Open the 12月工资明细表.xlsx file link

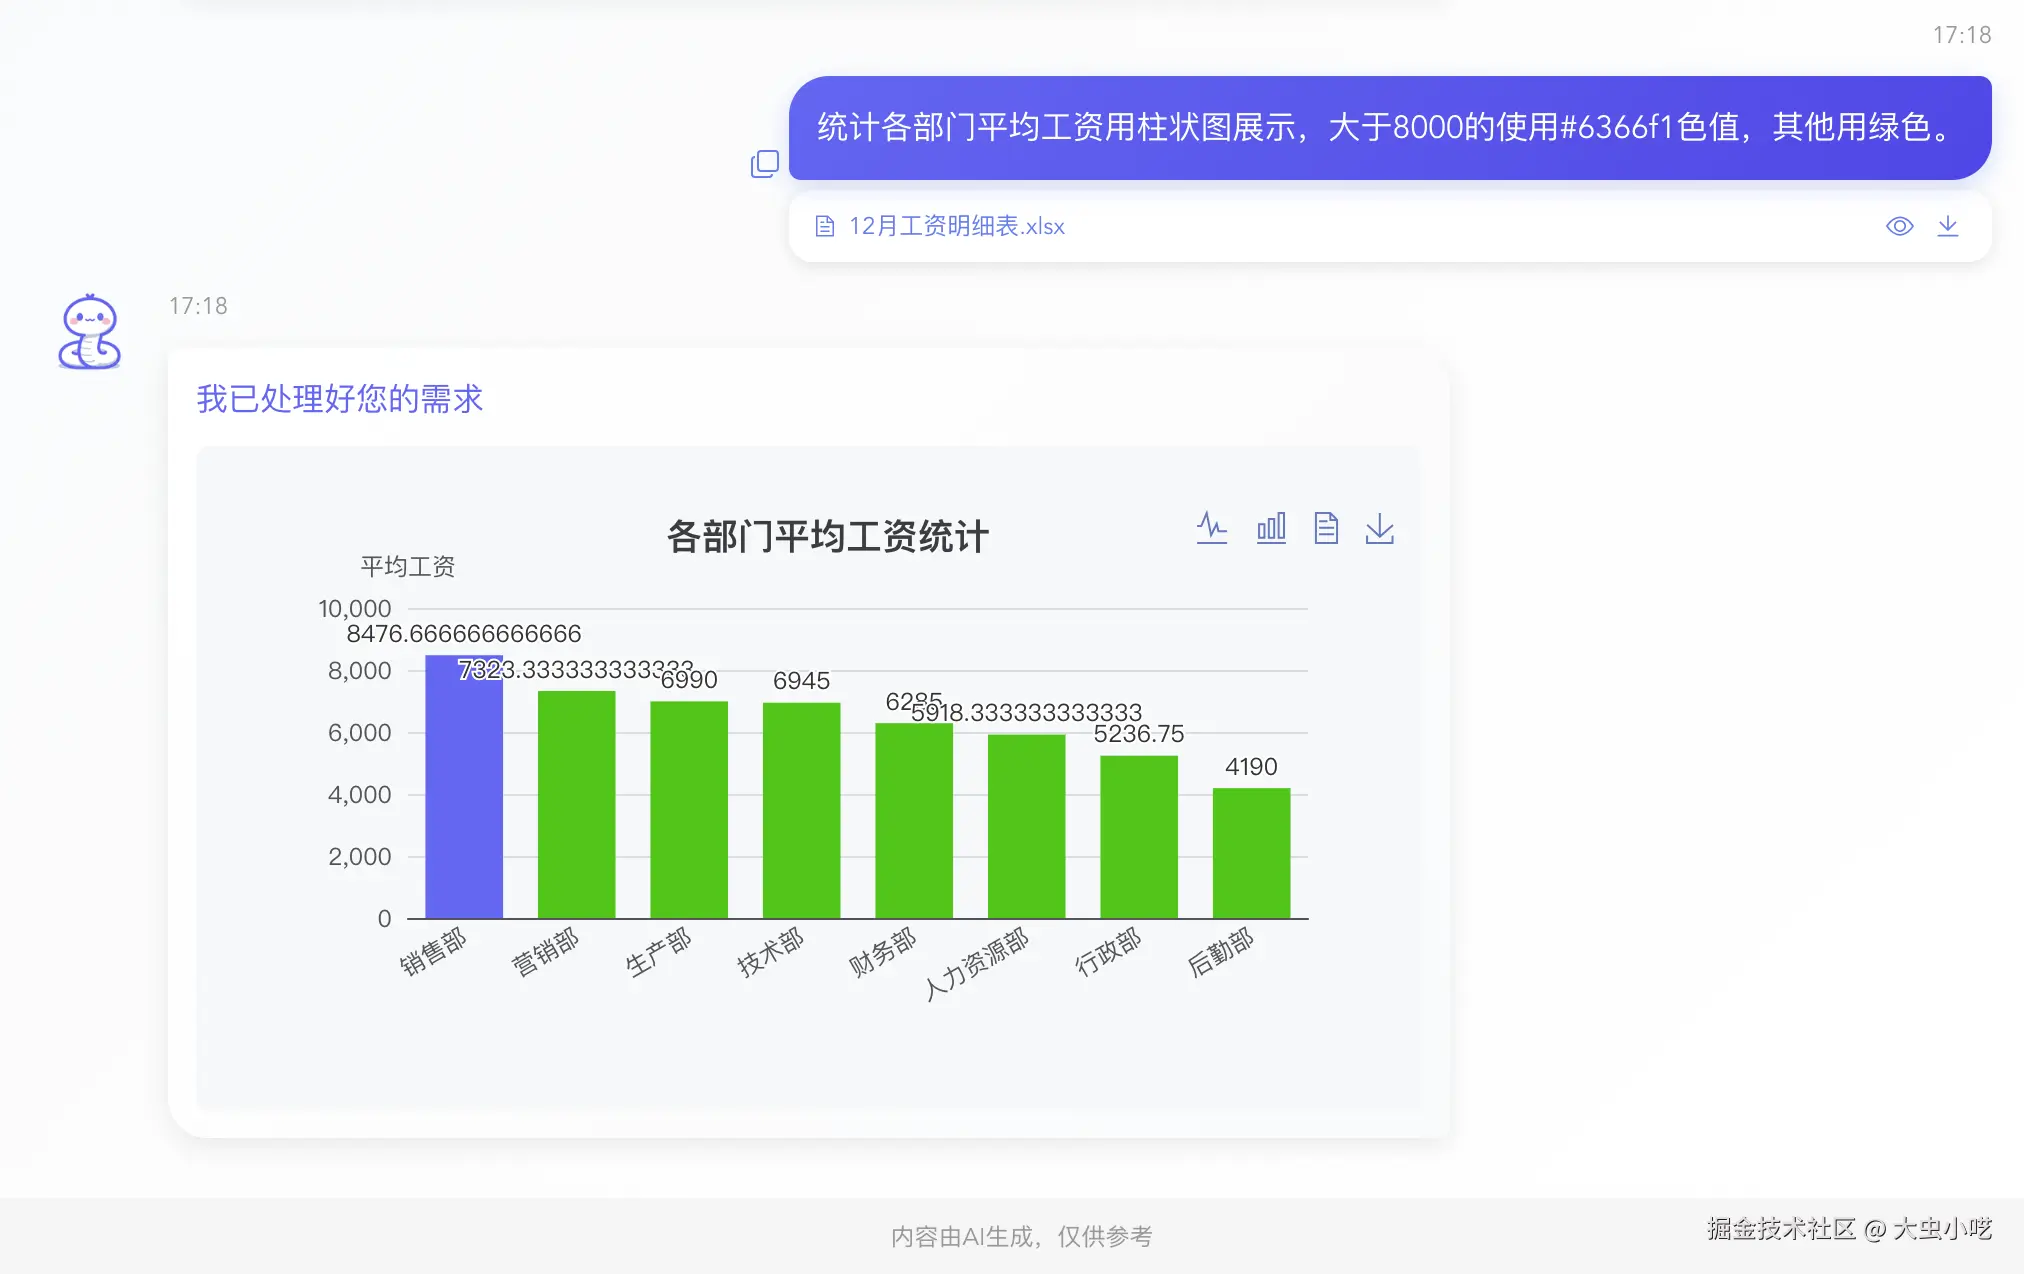[956, 226]
